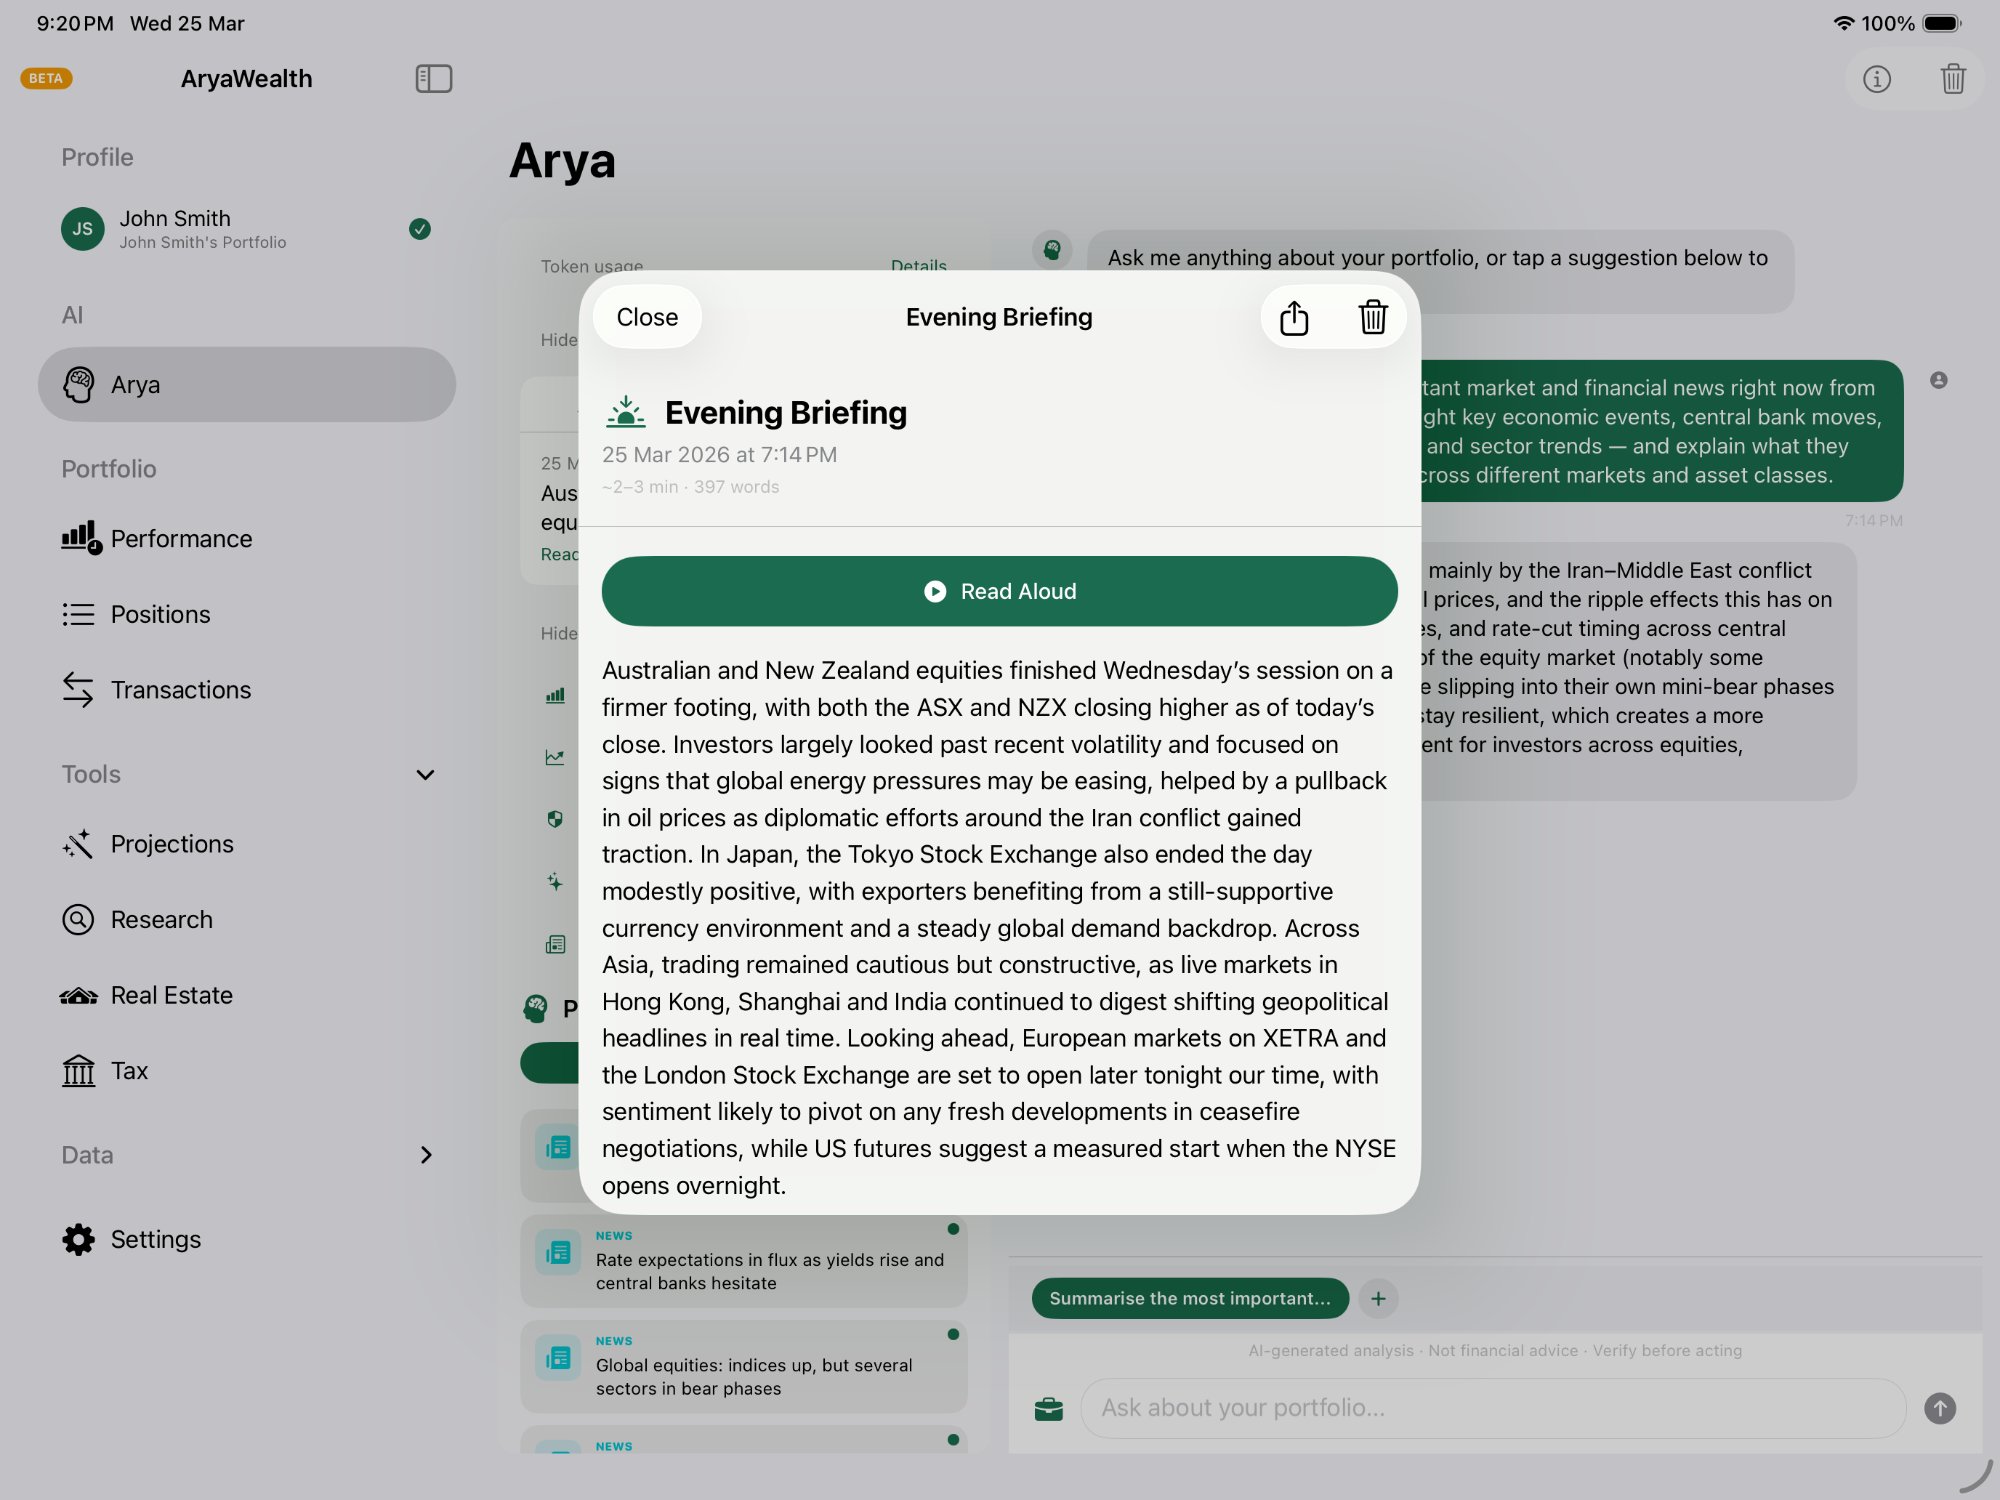
Task: Click the top-right trash to clear chat
Action: click(1952, 79)
